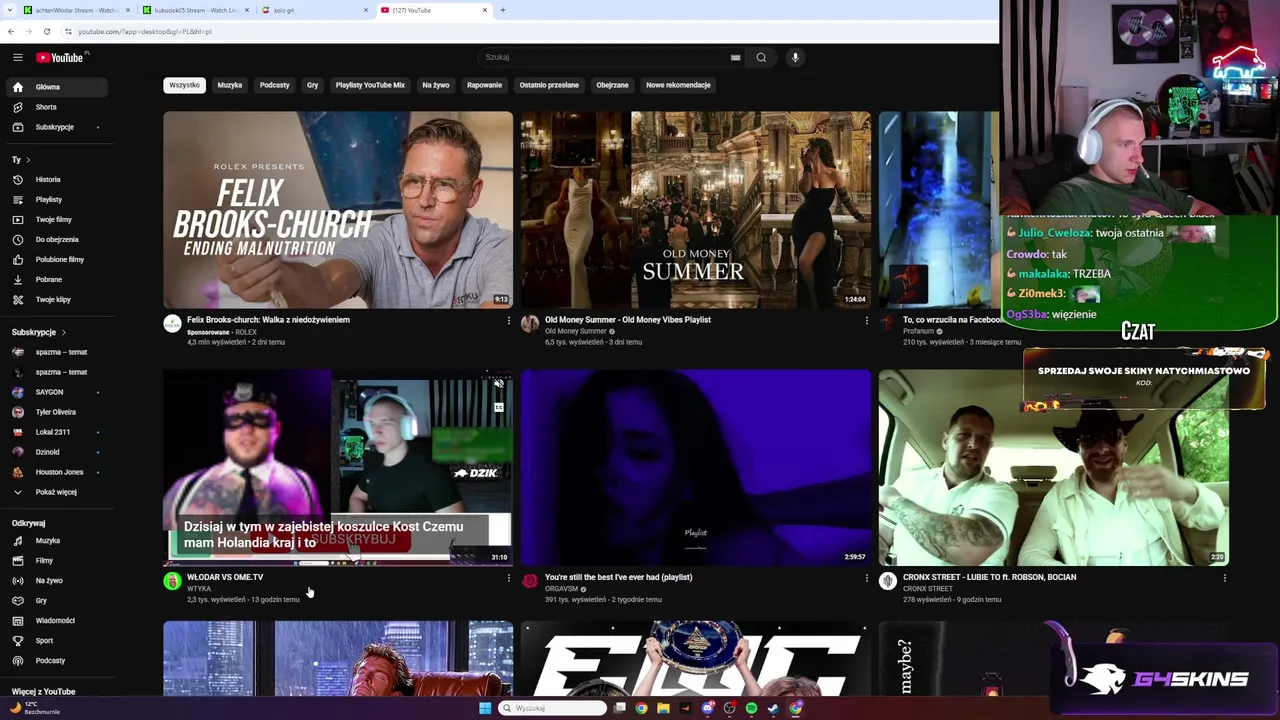Select the Podcasty filter chip

point(275,85)
